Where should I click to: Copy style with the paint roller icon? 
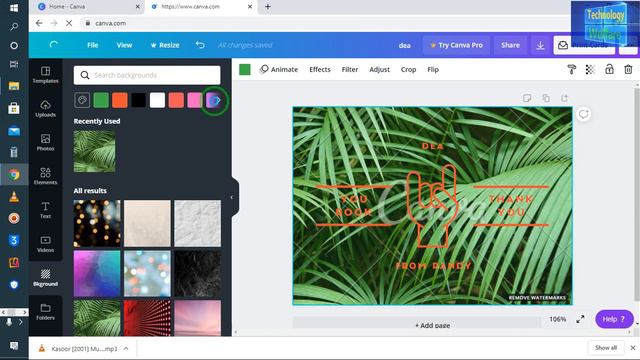(571, 69)
